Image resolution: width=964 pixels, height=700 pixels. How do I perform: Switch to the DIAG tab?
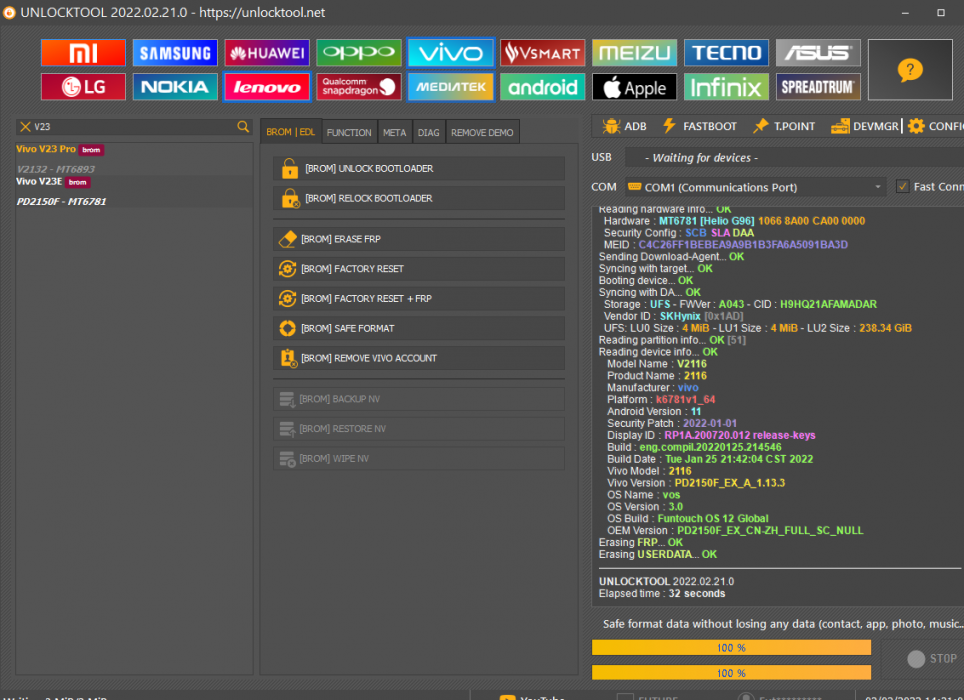click(429, 132)
